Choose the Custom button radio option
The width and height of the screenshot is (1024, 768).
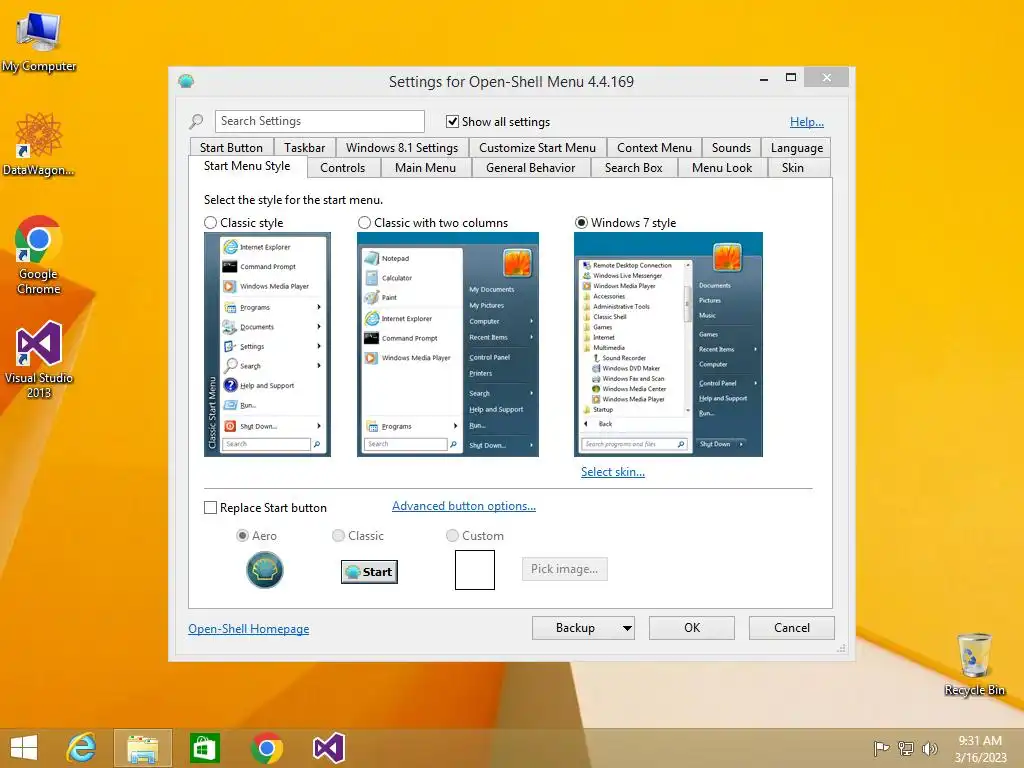coord(452,536)
